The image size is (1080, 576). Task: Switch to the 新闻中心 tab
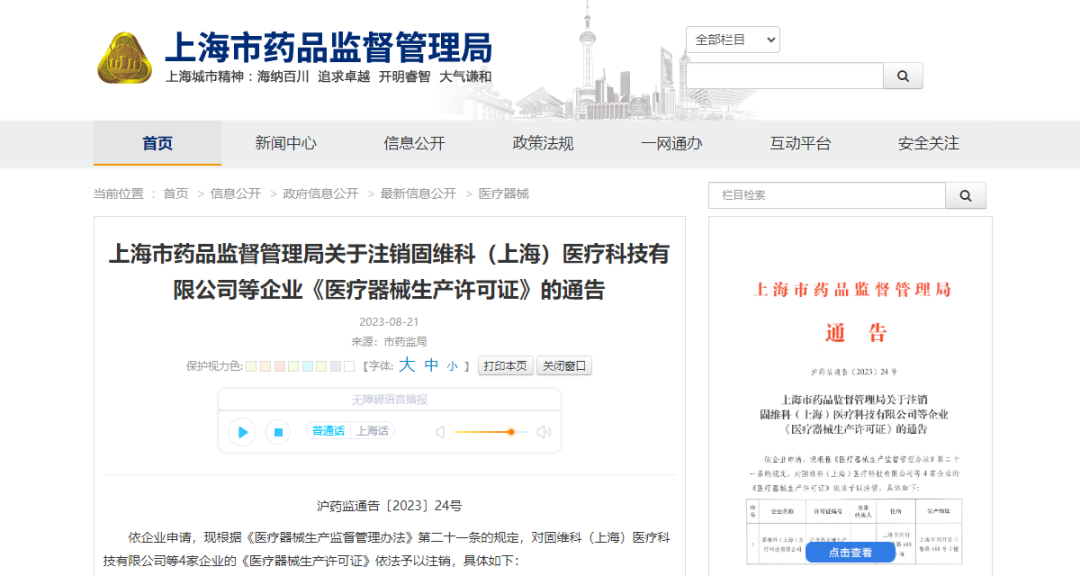pyautogui.click(x=285, y=143)
